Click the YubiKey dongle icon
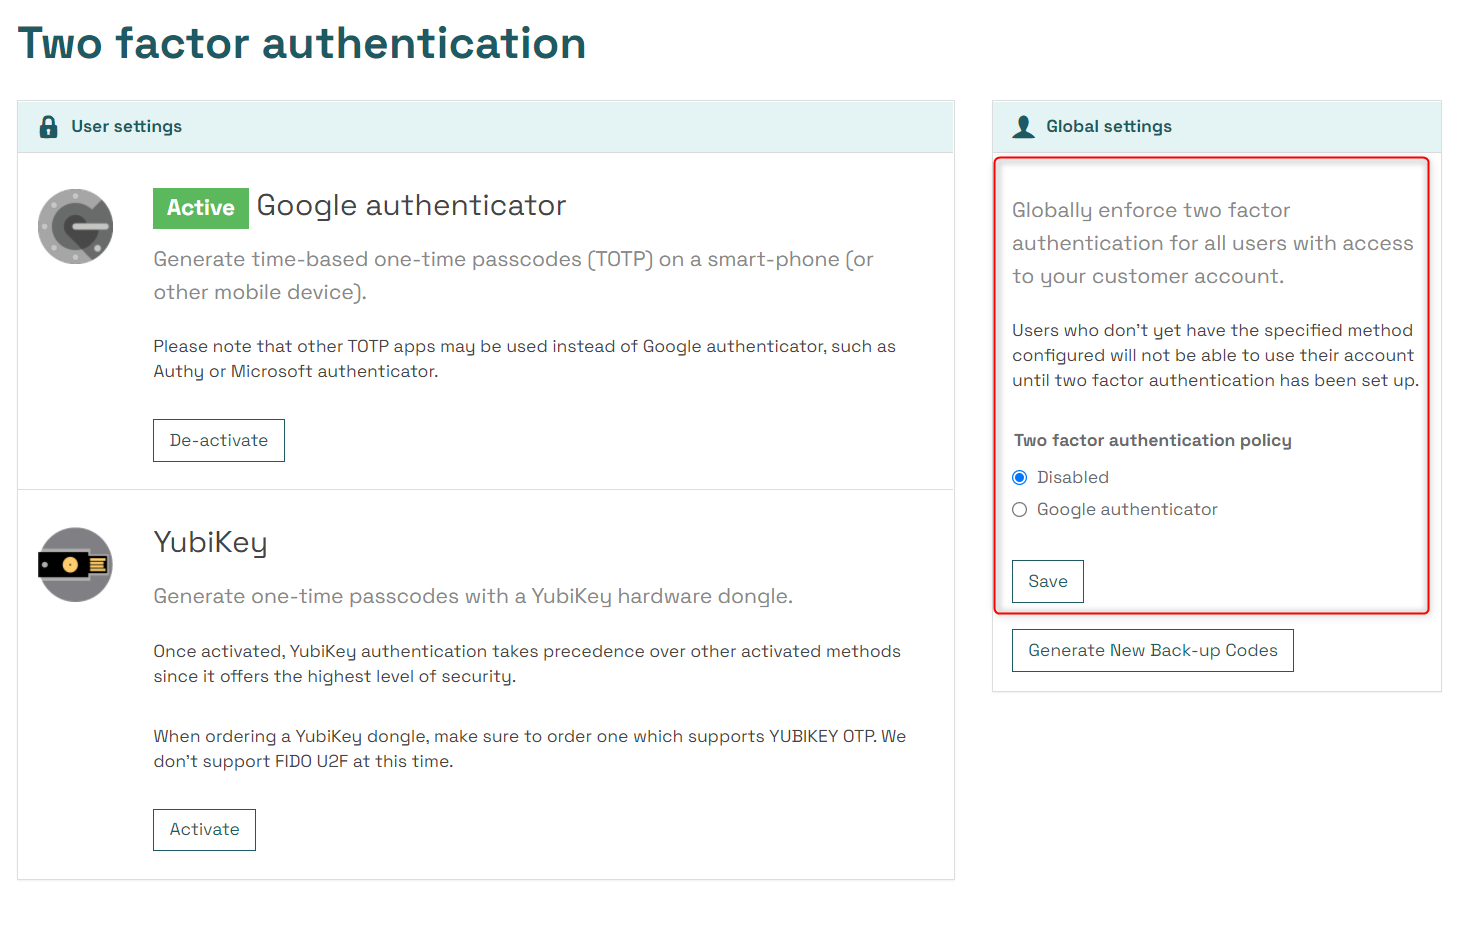Screen dimensions: 1469x925 [75, 565]
